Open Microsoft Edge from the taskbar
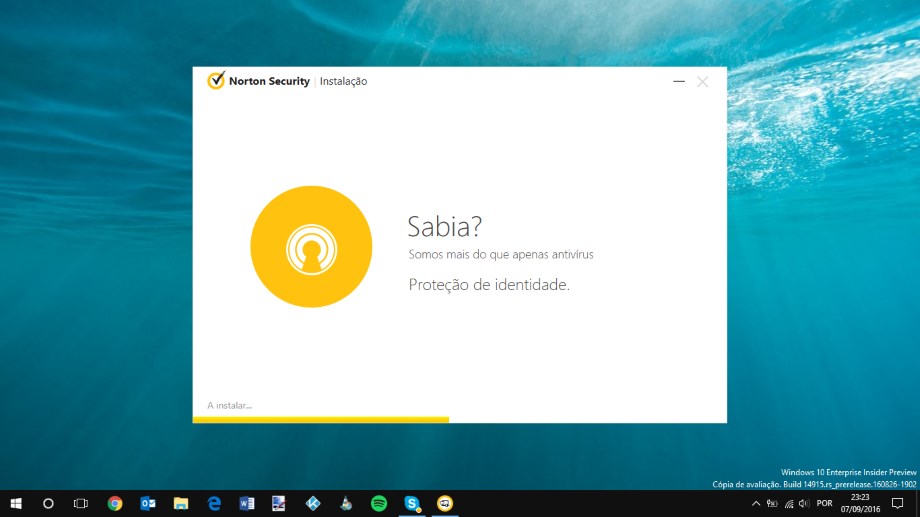Image resolution: width=920 pixels, height=517 pixels. [x=214, y=503]
